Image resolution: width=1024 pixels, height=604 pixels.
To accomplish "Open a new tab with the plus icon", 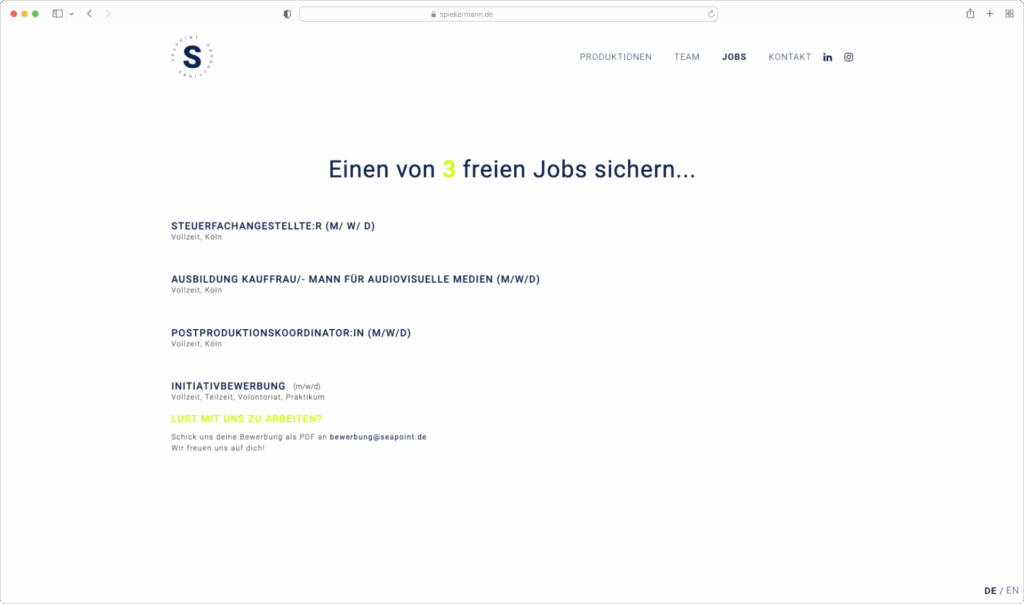I will tap(989, 14).
